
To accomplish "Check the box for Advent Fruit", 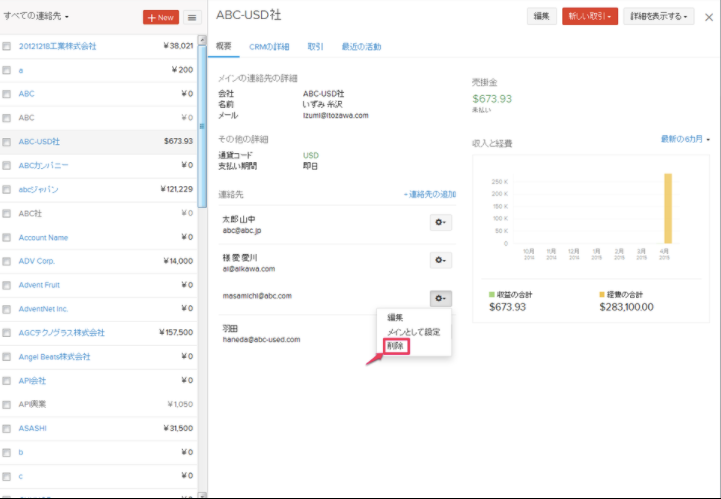I will pos(7,285).
